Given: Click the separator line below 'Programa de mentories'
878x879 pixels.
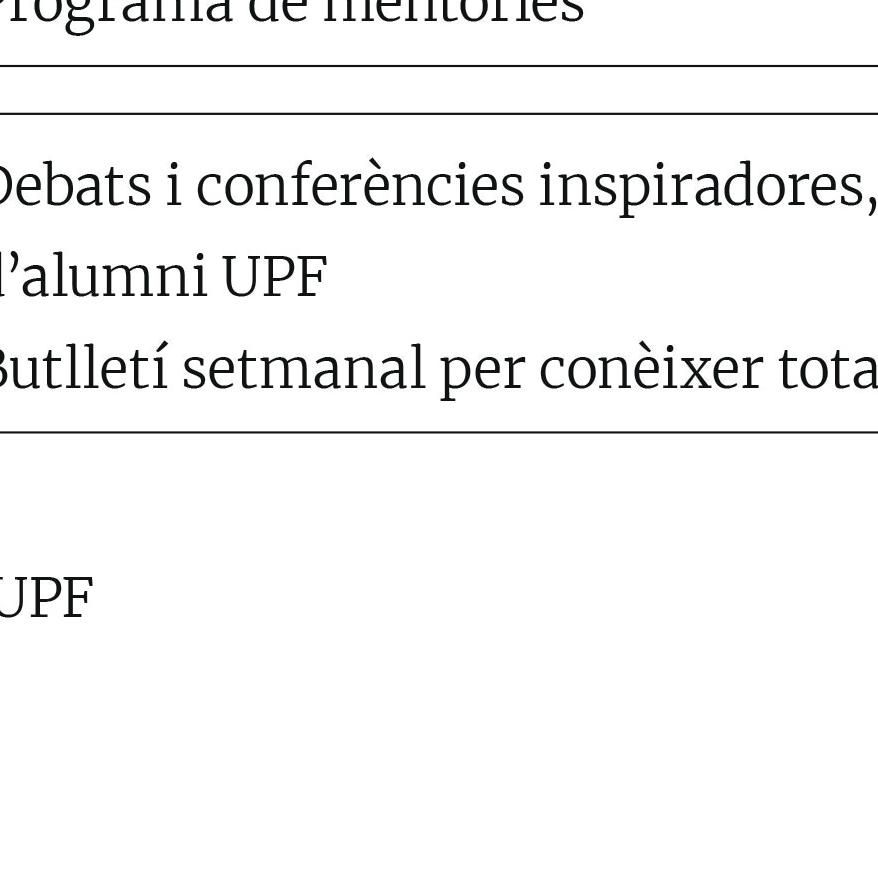Looking at the screenshot, I should point(439,66).
